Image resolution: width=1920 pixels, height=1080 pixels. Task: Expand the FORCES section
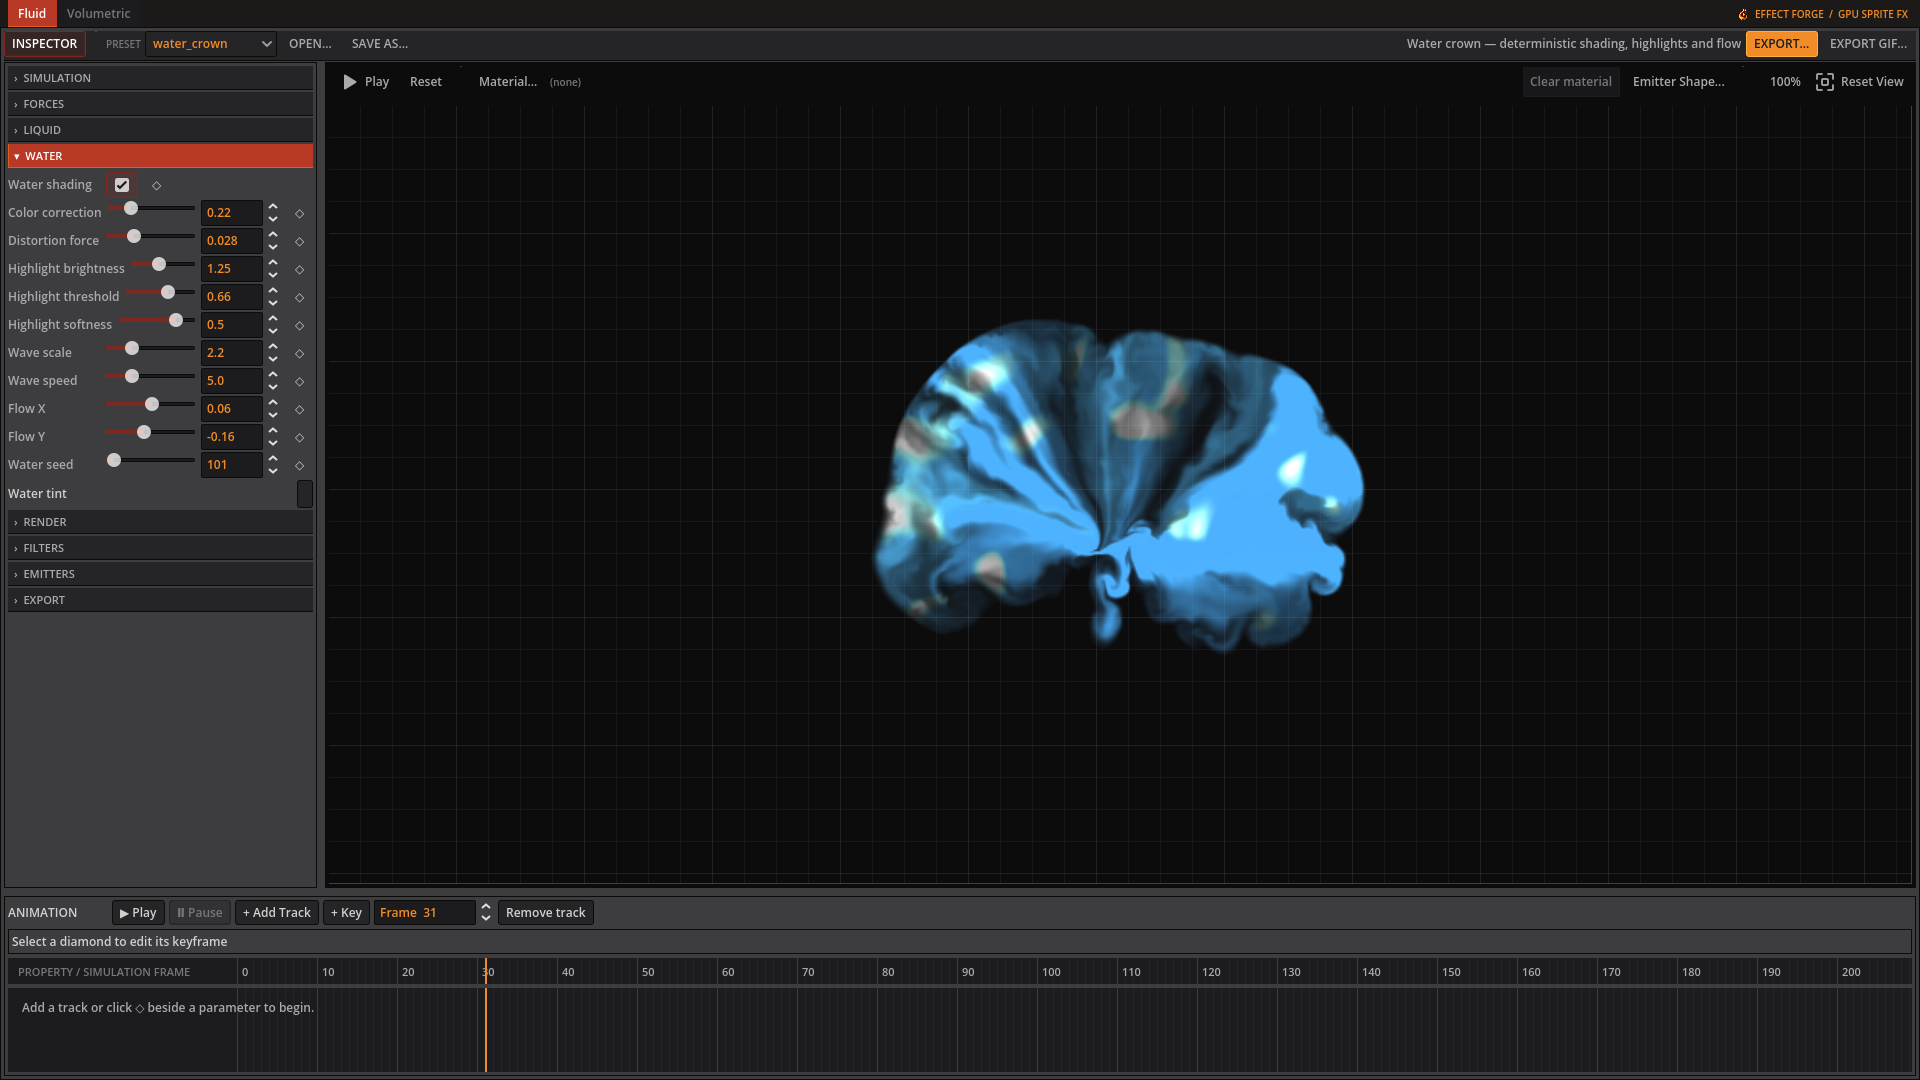(160, 104)
